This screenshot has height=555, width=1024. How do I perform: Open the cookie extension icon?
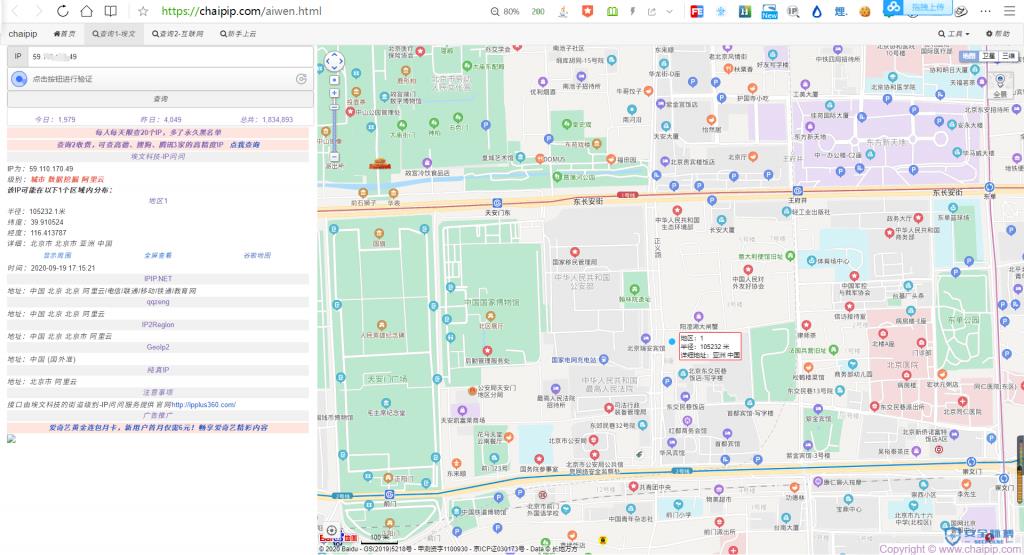coord(865,11)
